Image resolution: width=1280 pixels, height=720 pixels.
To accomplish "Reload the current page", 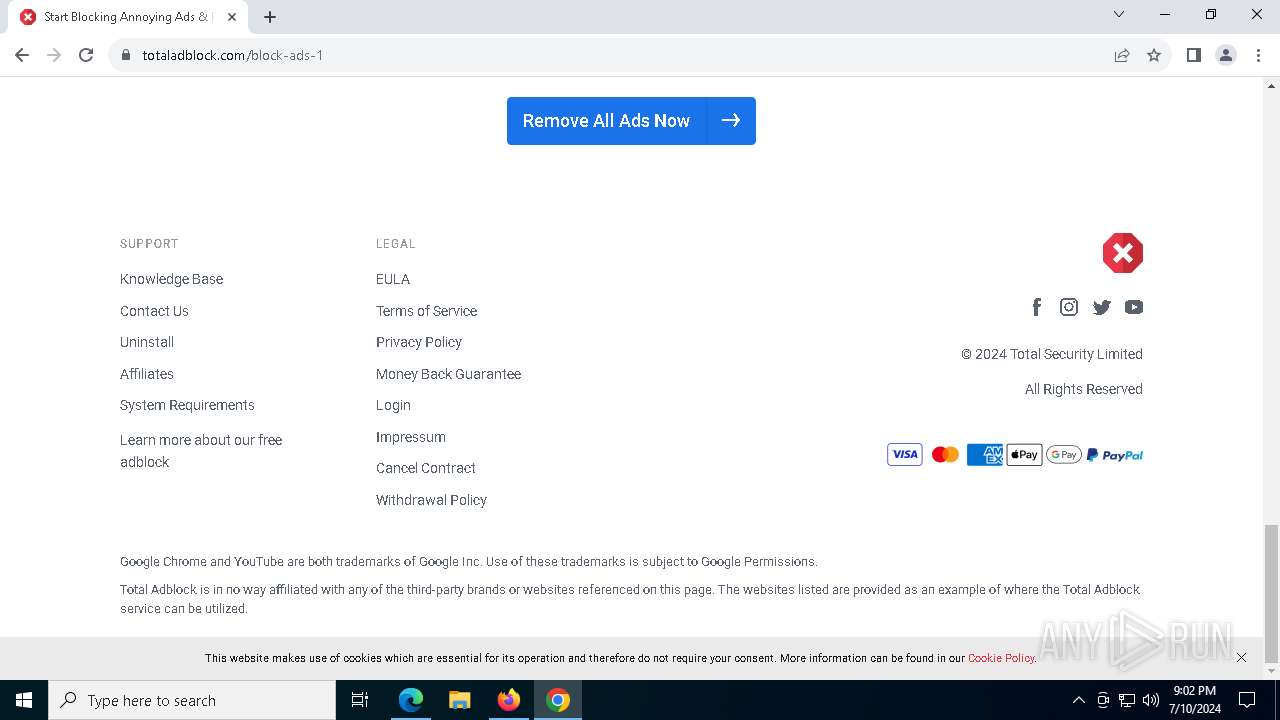I will (x=86, y=55).
